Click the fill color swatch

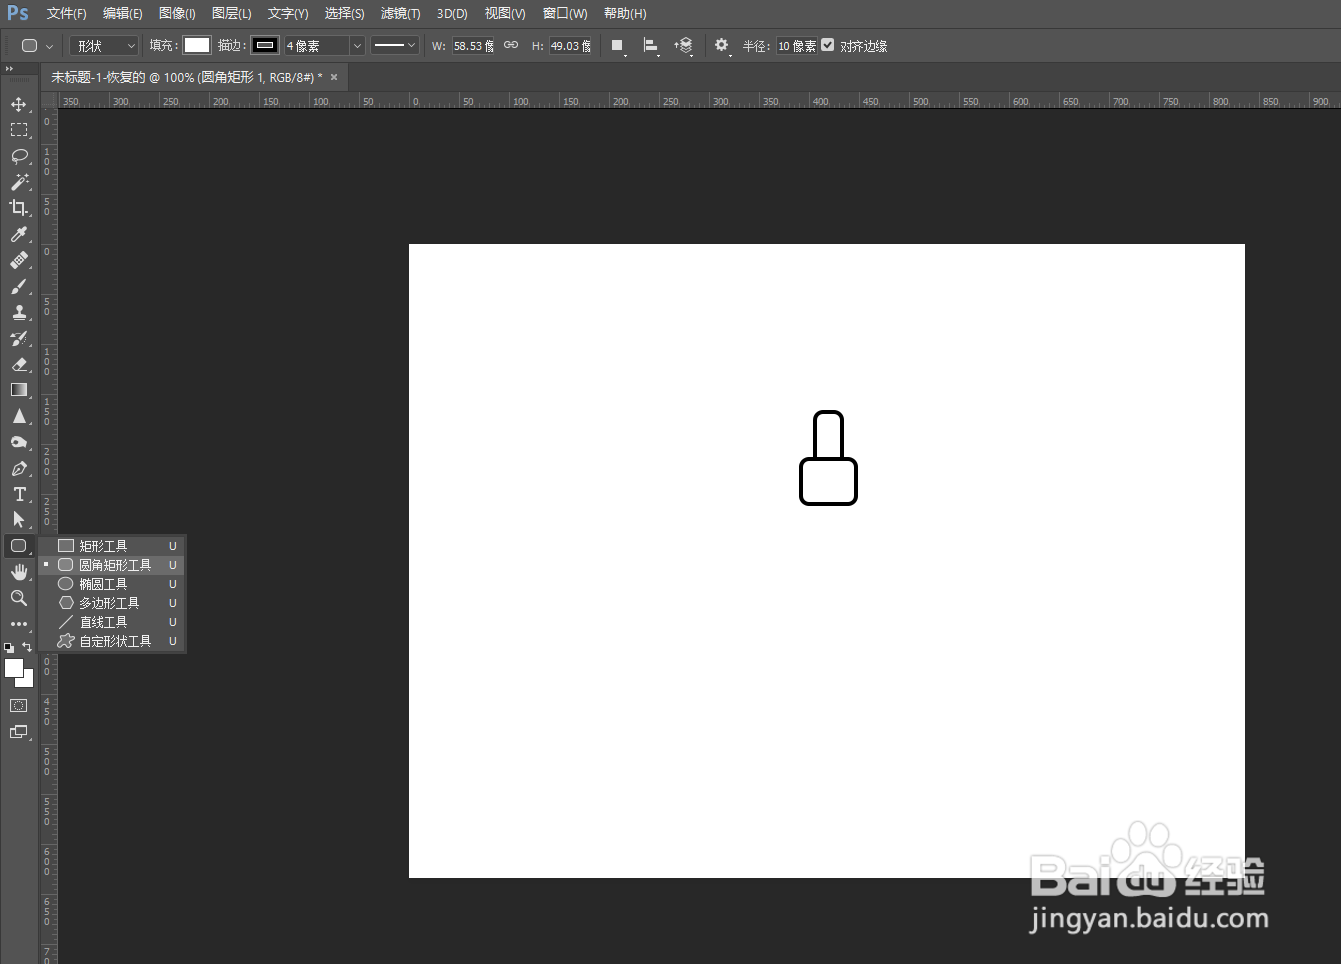tap(197, 45)
